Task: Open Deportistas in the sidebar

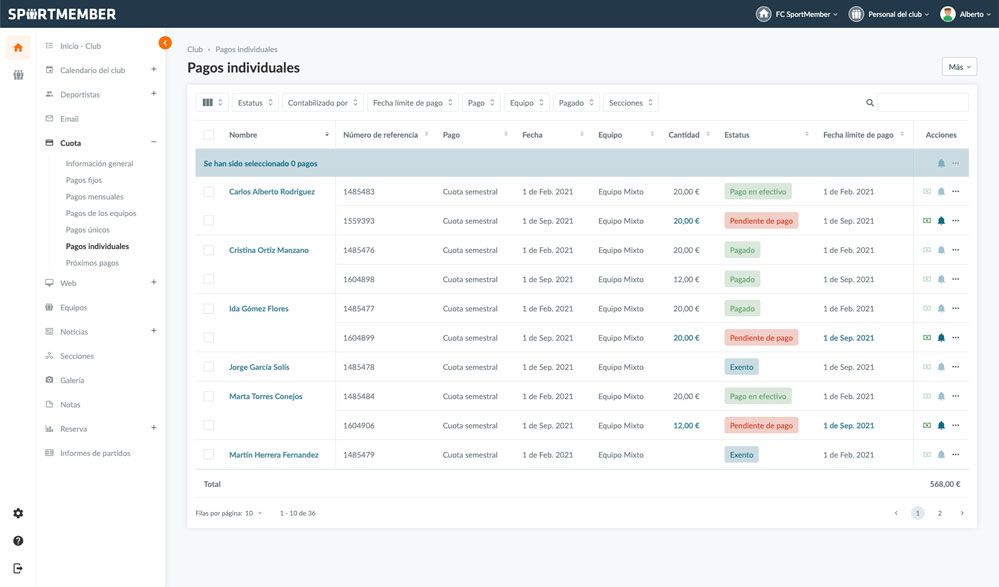Action: 80,94
